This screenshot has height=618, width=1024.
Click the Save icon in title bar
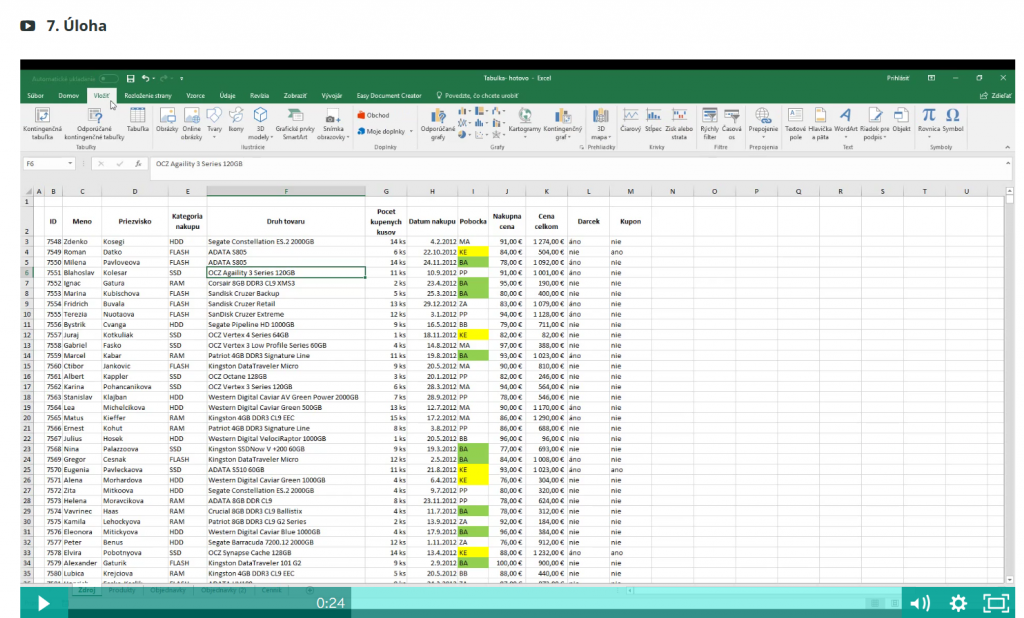pos(131,78)
